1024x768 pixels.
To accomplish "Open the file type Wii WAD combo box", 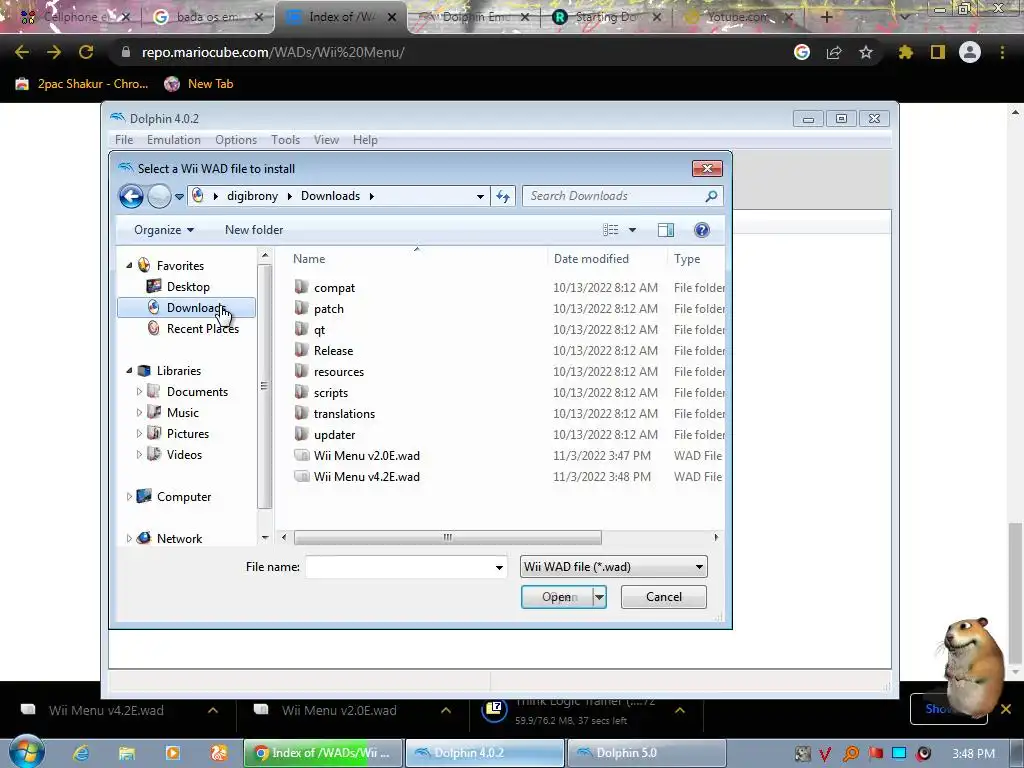I will pos(614,567).
